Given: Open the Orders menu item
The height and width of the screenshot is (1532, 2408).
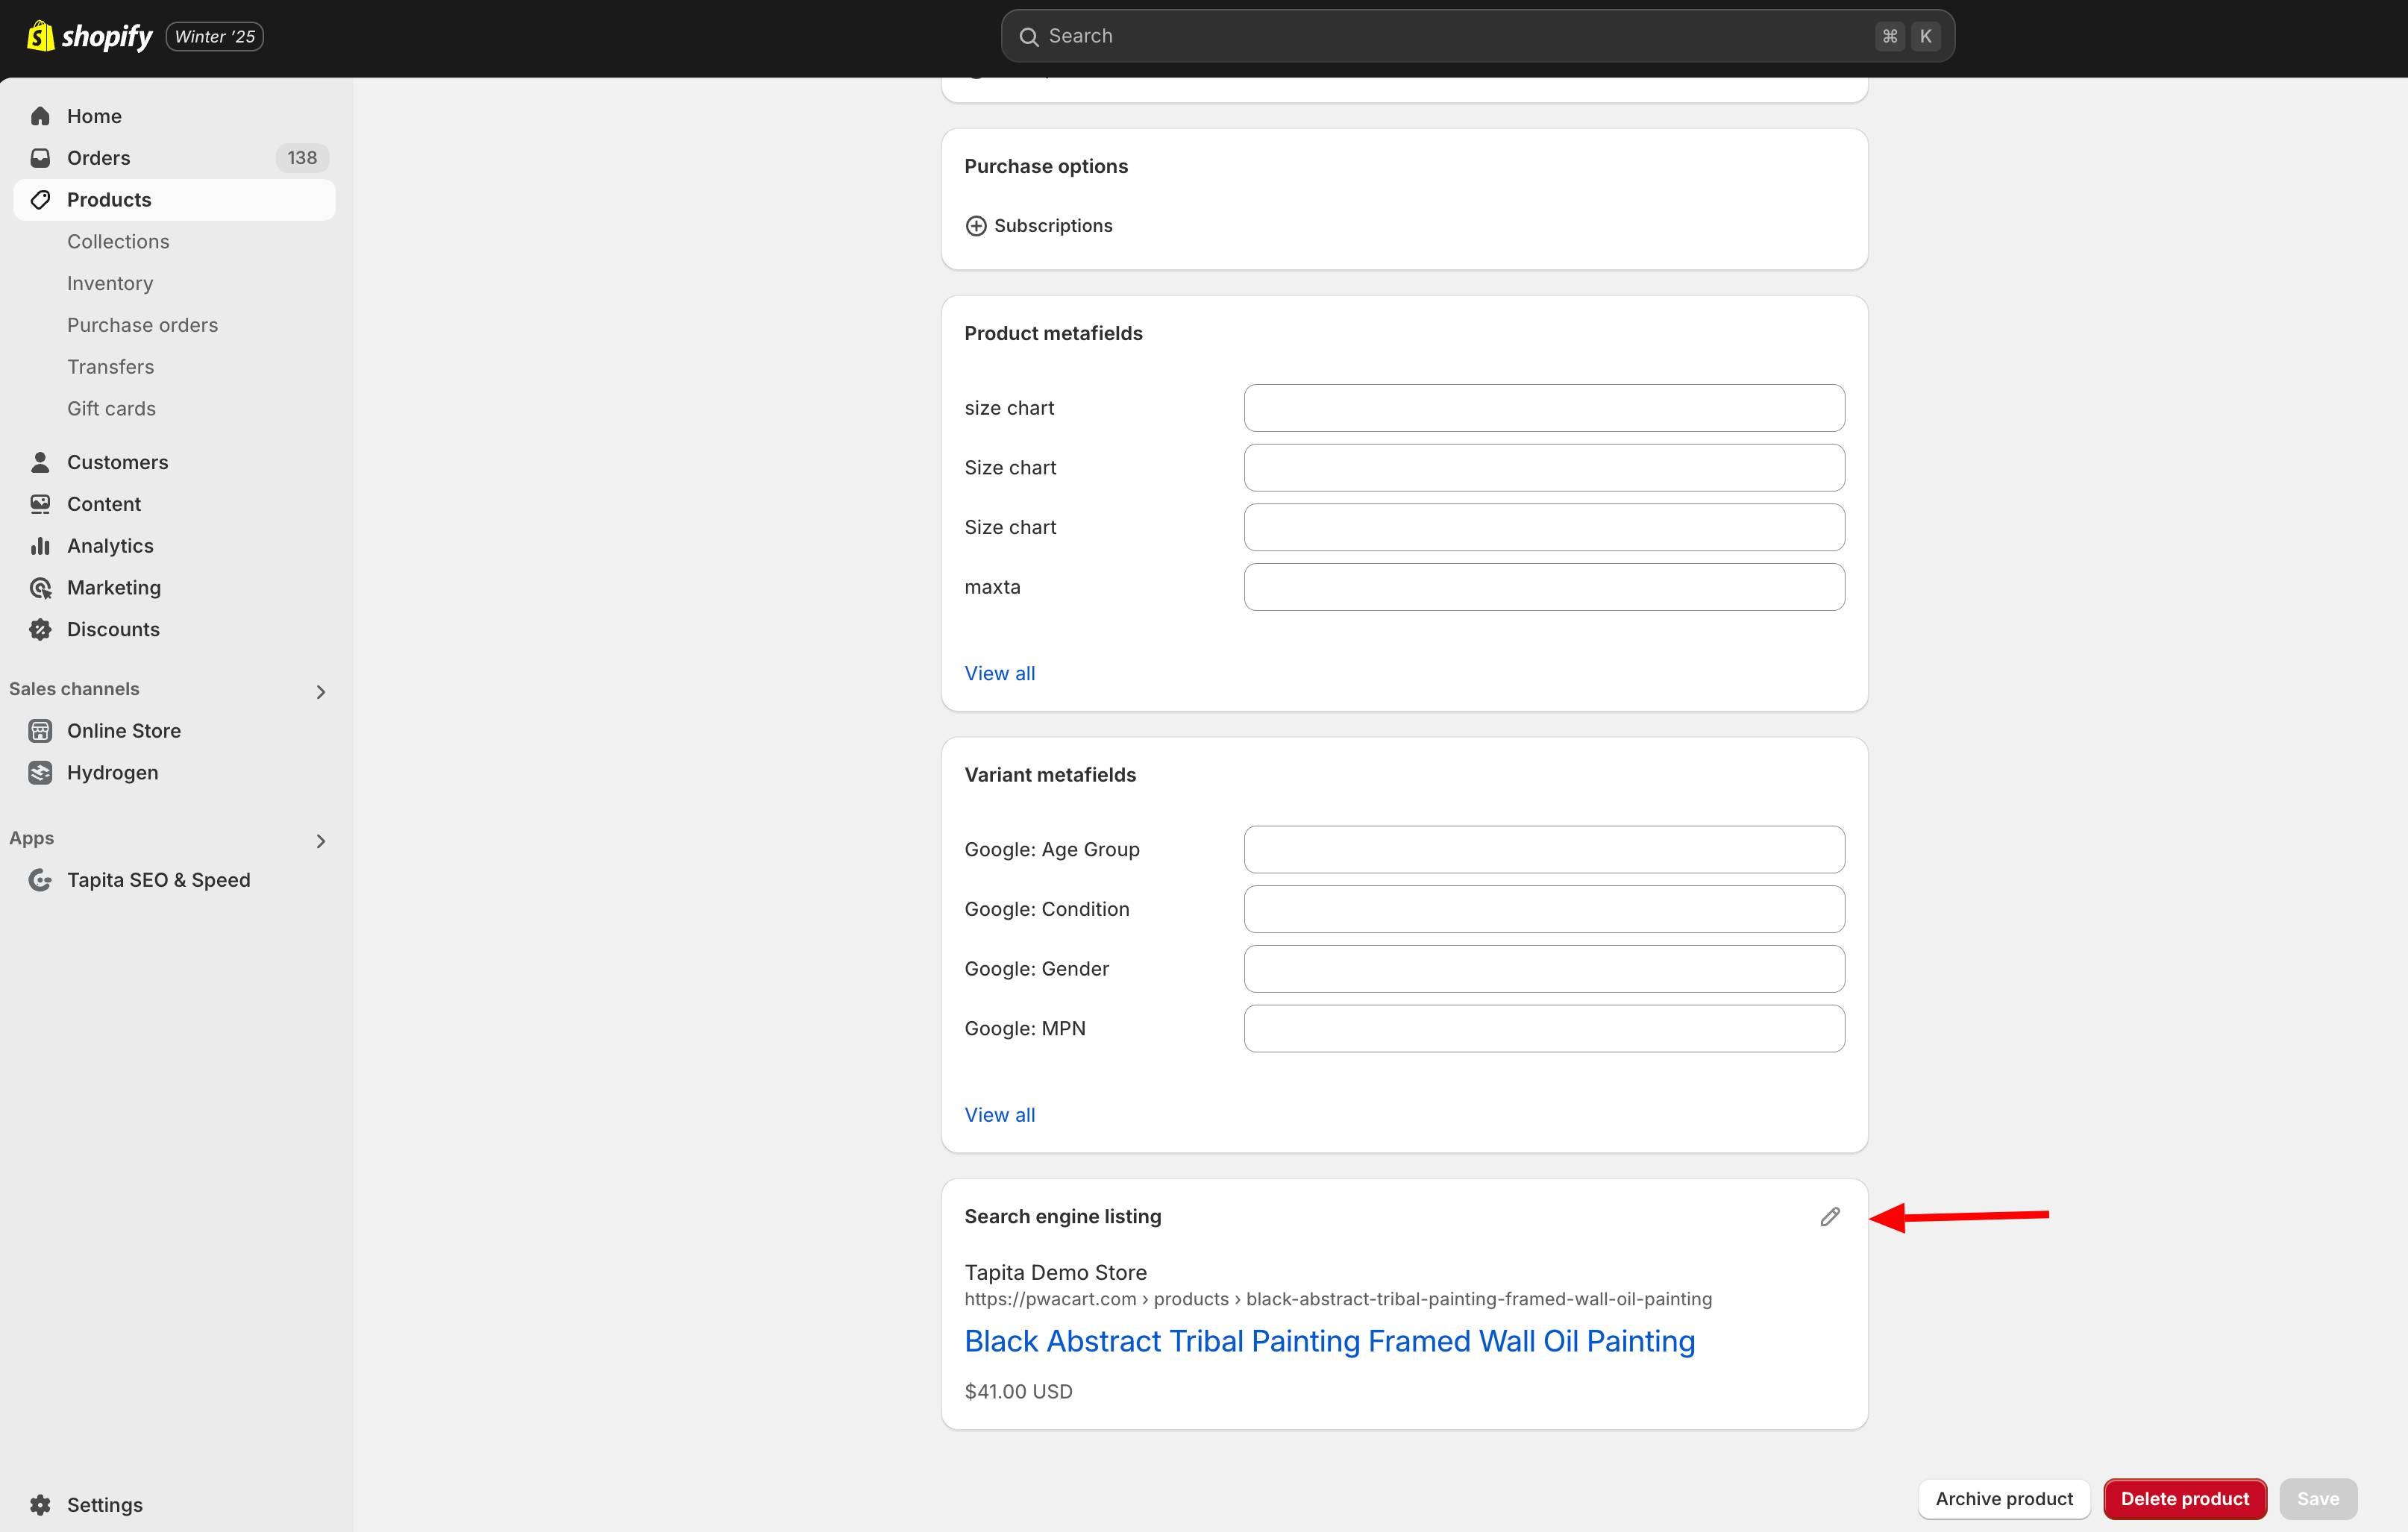Looking at the screenshot, I should (98, 158).
